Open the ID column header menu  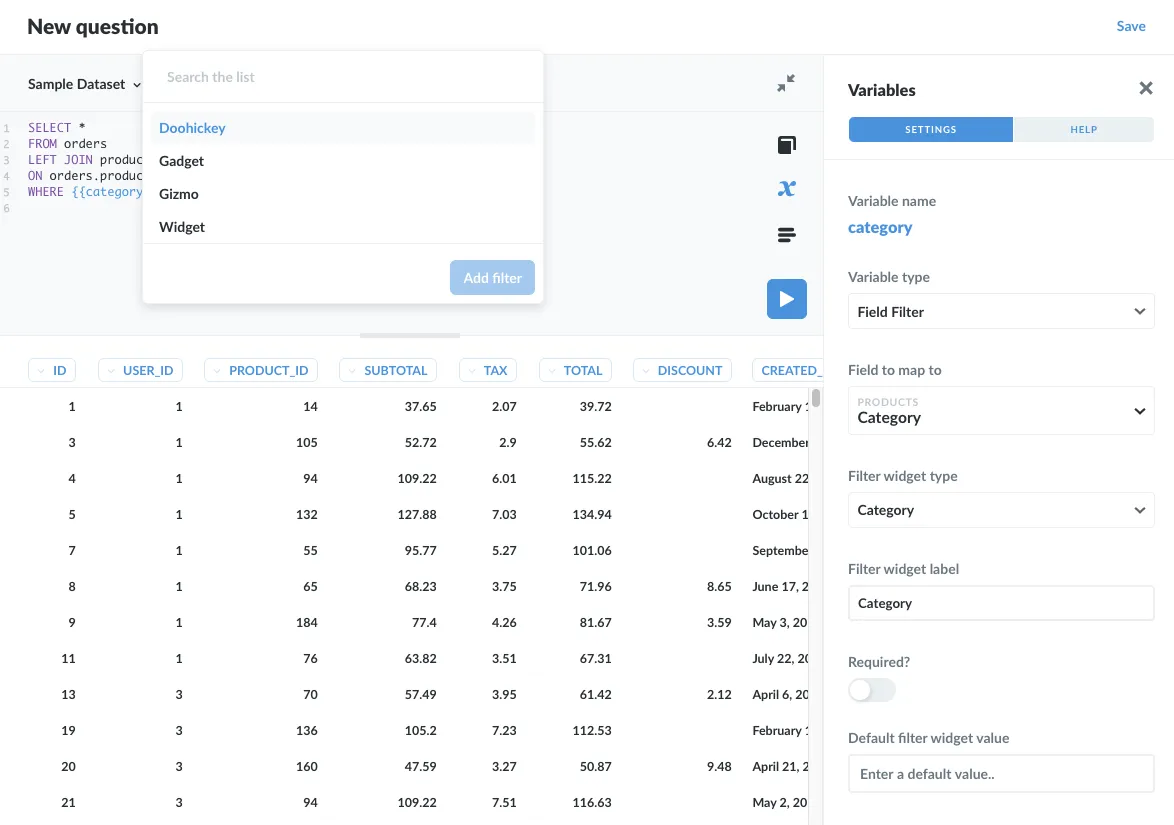point(52,371)
